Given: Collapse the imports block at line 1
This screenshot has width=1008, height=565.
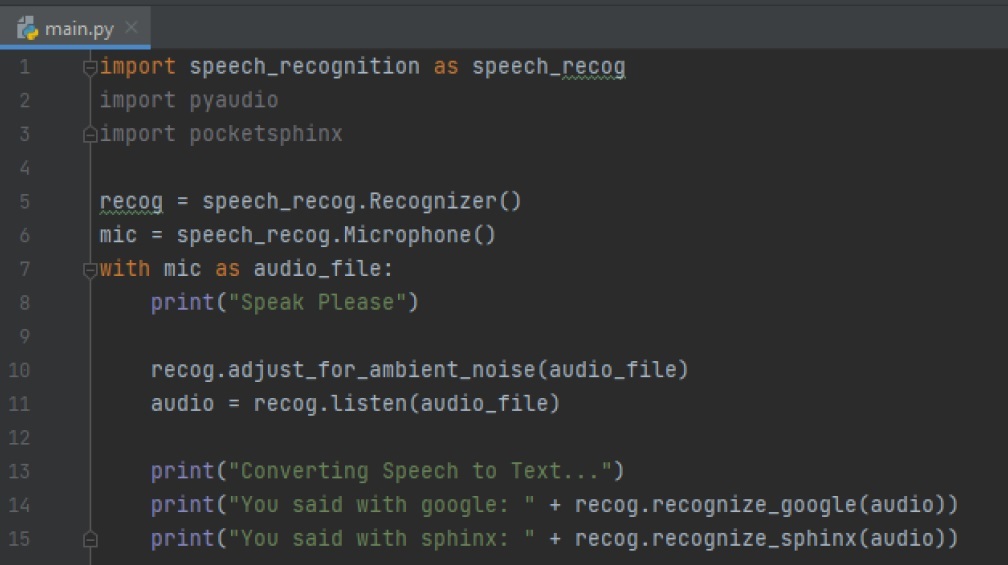Looking at the screenshot, I should [x=90, y=67].
